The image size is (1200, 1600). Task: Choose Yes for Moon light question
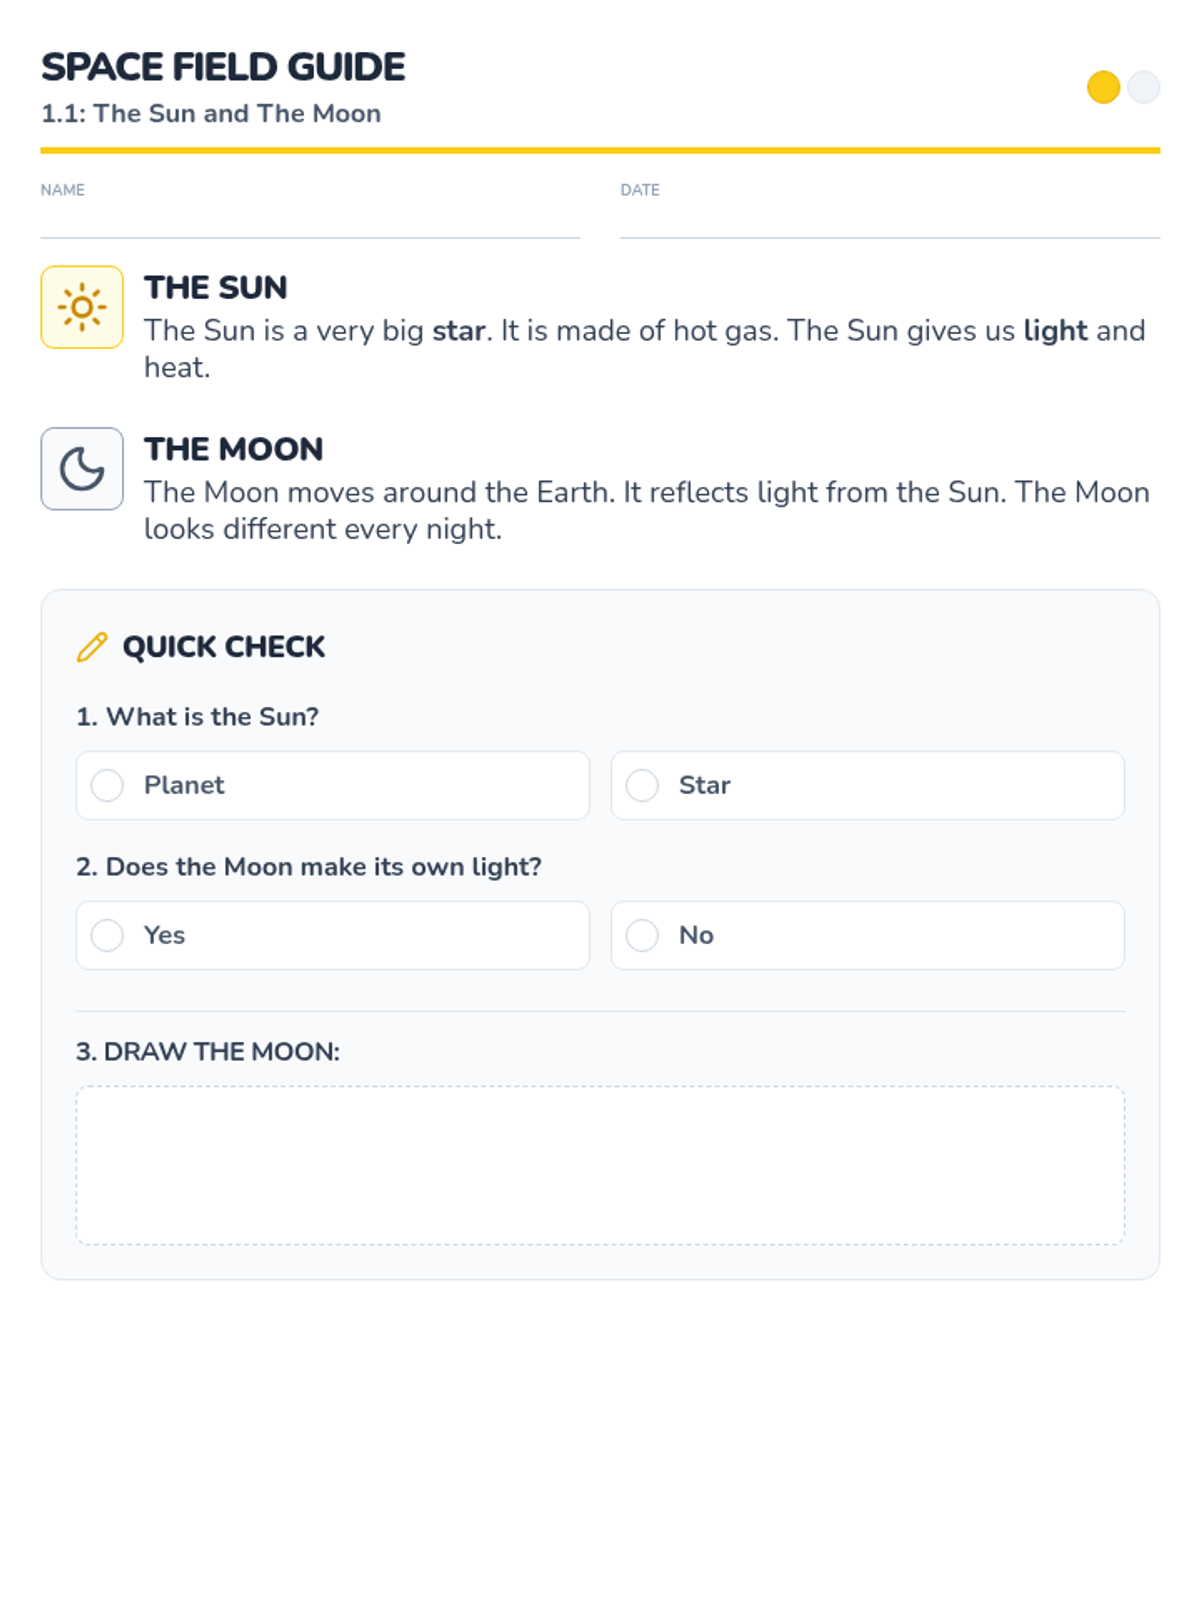(x=108, y=935)
